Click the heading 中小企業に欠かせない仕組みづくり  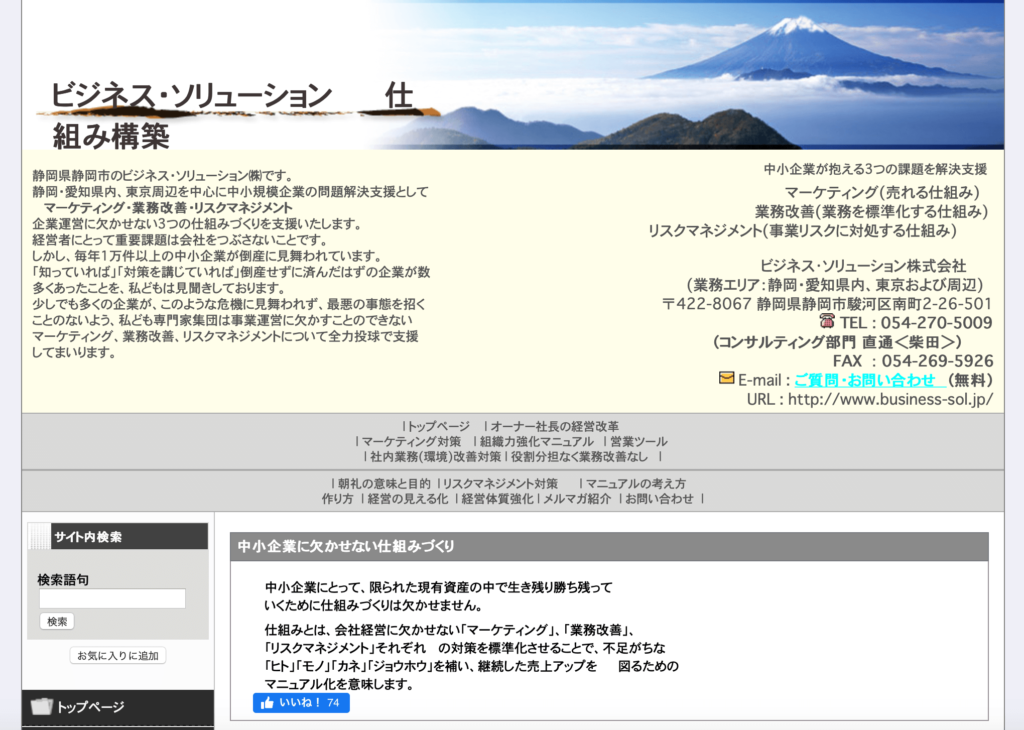345,547
